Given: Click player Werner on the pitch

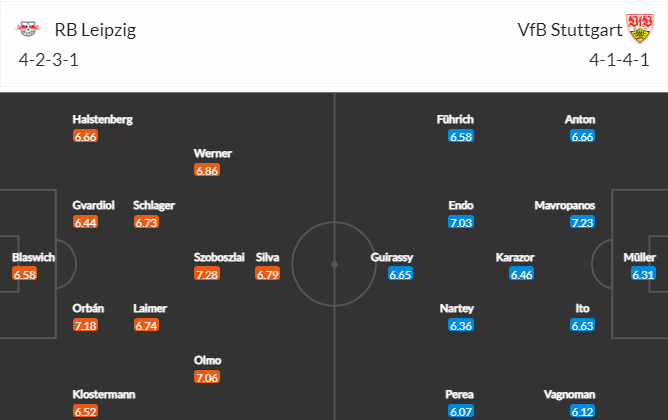Looking at the screenshot, I should pyautogui.click(x=213, y=153).
